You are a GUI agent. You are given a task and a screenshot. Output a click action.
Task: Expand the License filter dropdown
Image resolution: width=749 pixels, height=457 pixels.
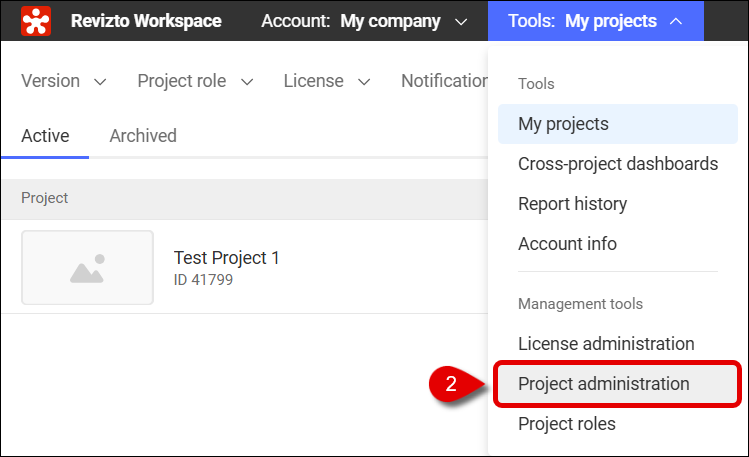(x=327, y=81)
